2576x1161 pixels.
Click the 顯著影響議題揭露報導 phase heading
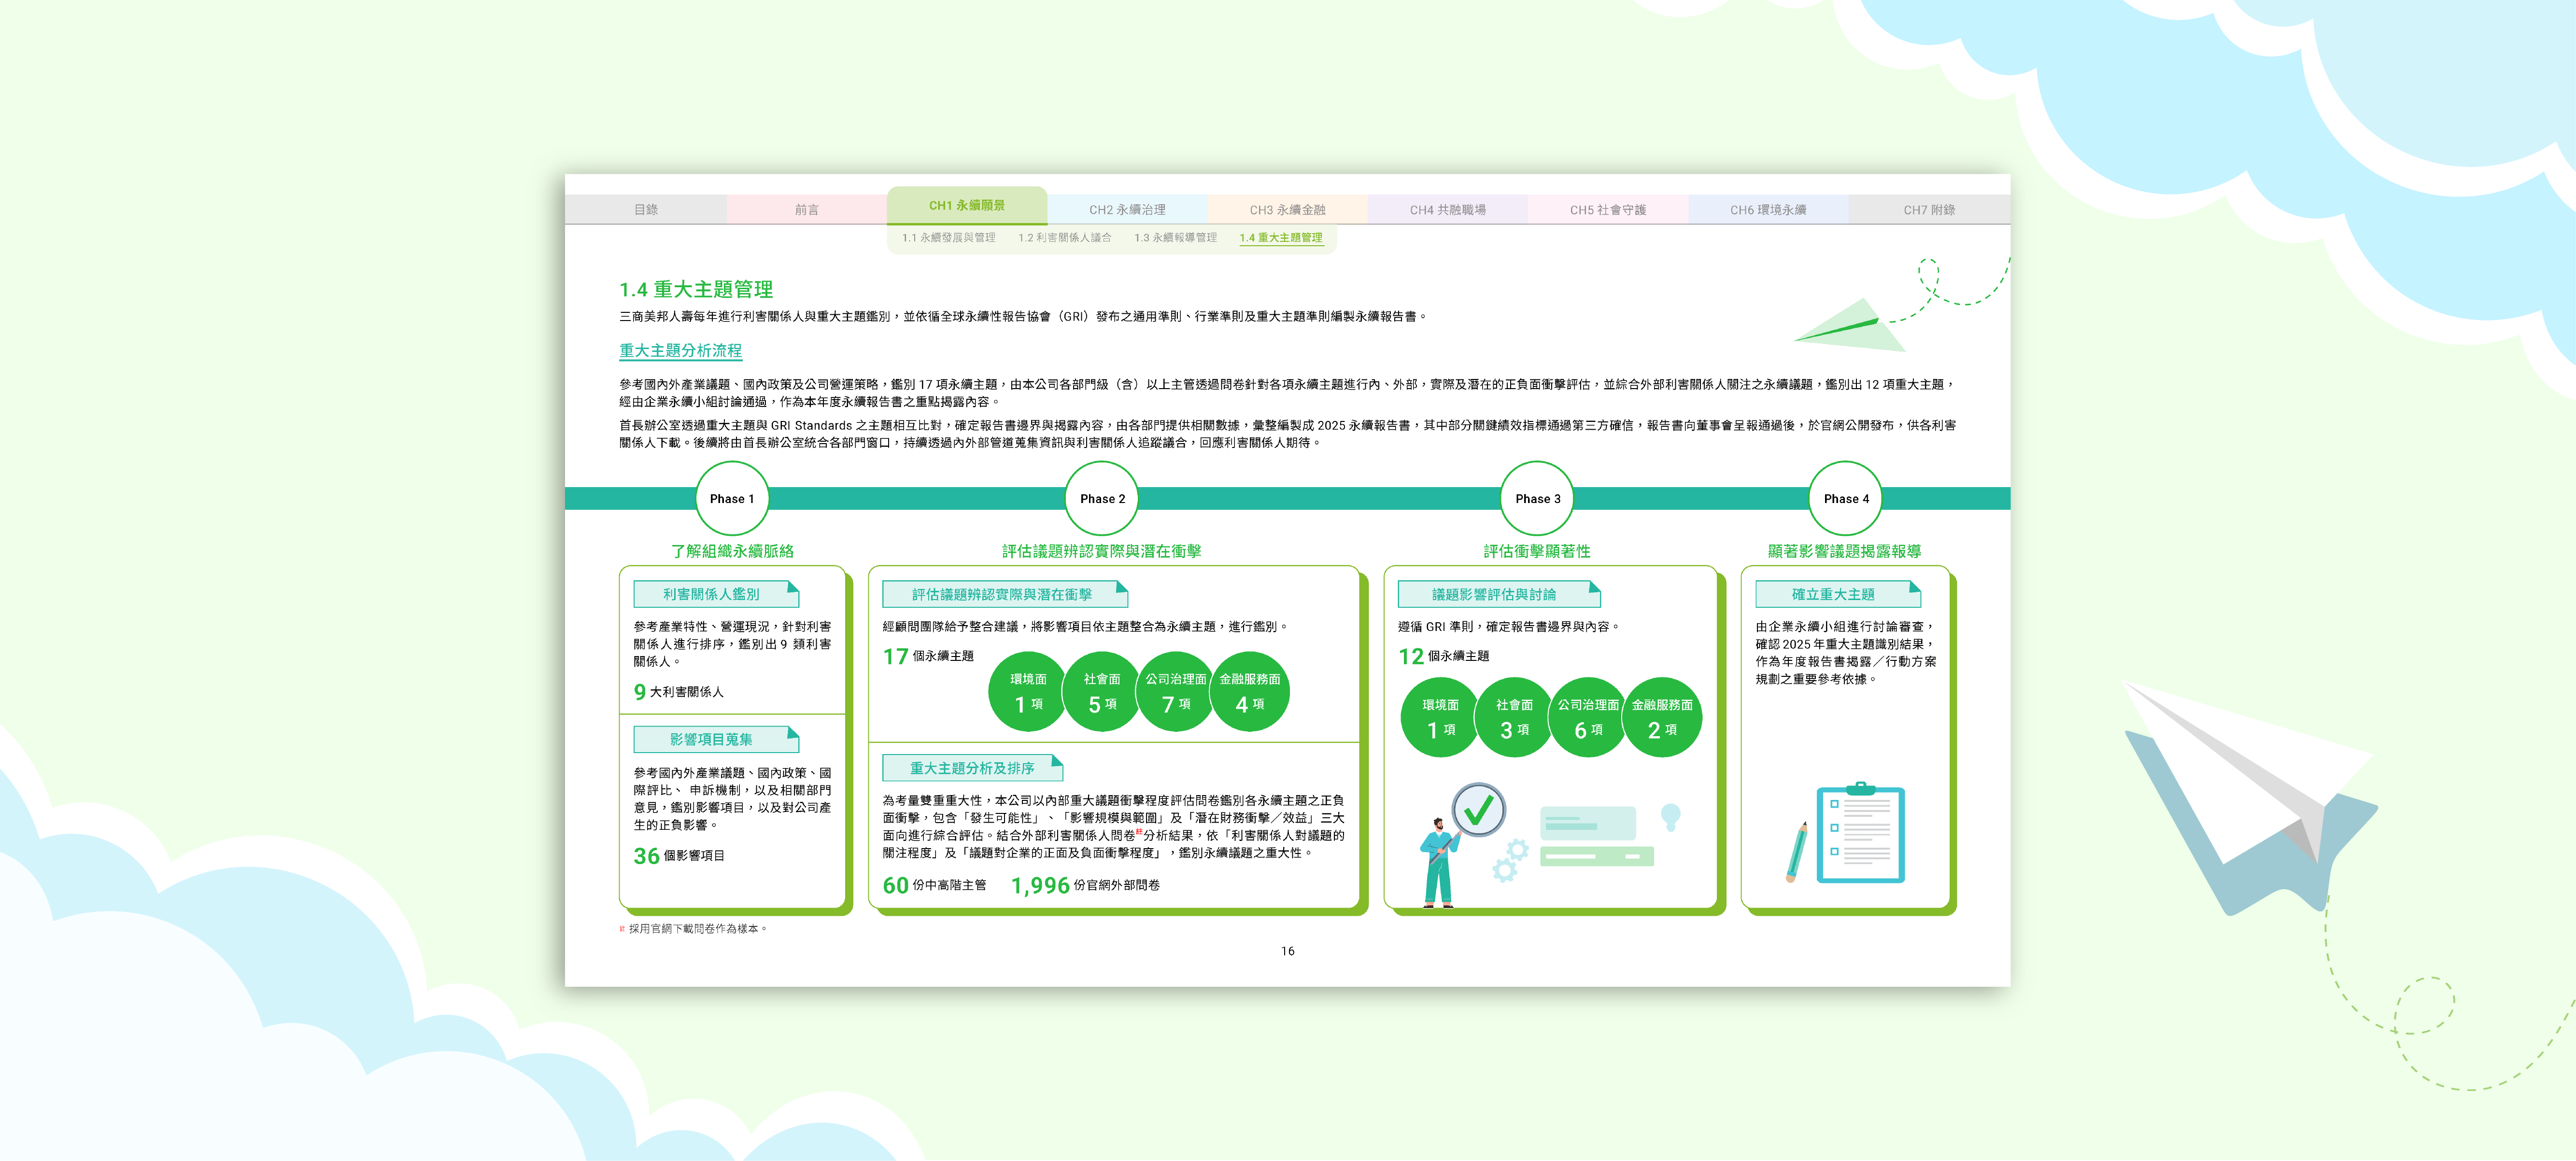click(1844, 551)
